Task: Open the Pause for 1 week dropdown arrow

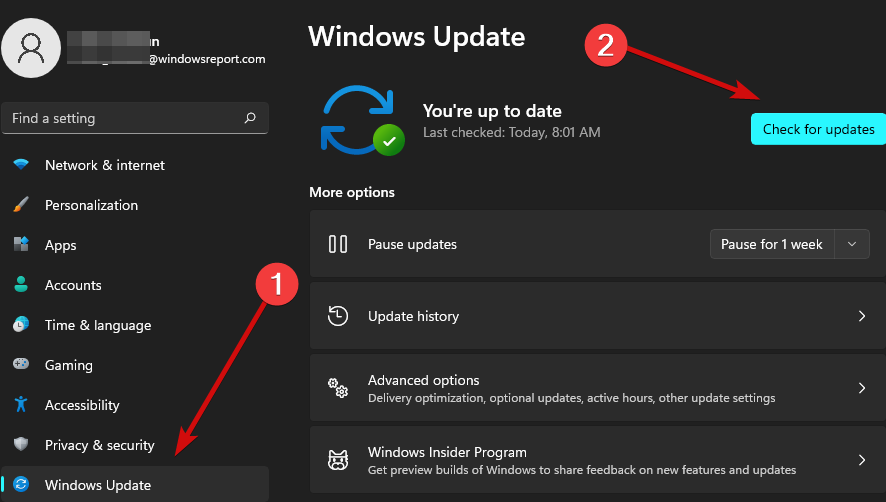Action: pyautogui.click(x=852, y=244)
